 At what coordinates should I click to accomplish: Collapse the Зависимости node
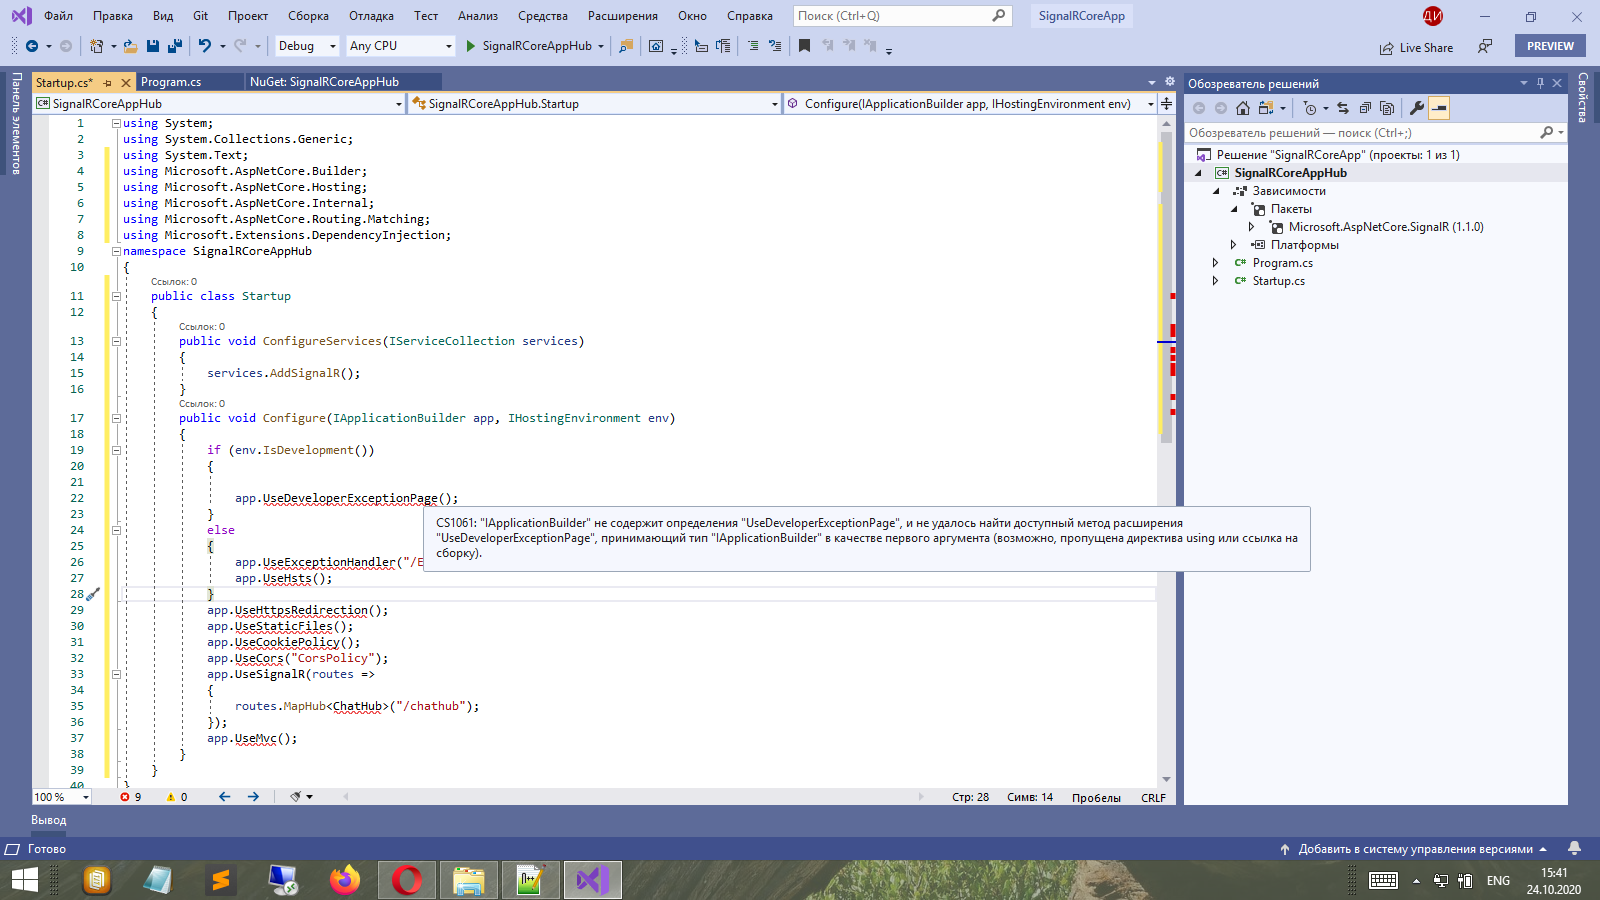click(x=1216, y=191)
